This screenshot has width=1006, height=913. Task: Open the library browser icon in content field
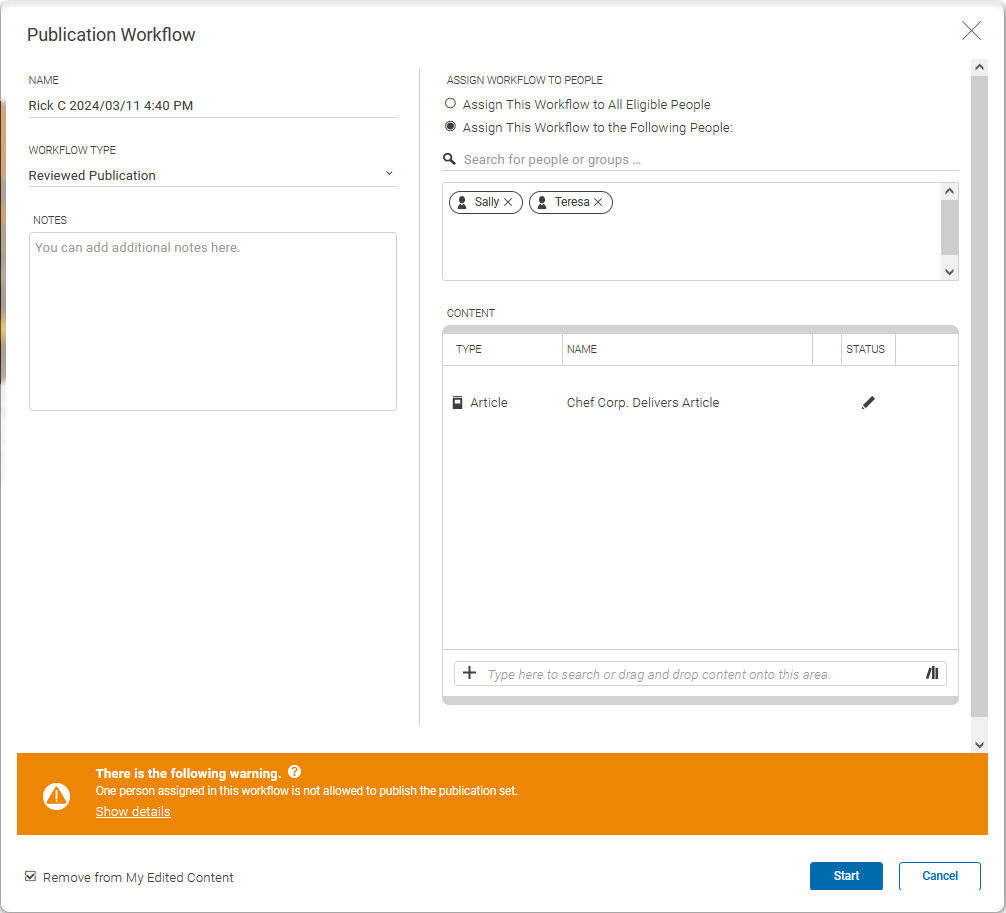click(932, 673)
